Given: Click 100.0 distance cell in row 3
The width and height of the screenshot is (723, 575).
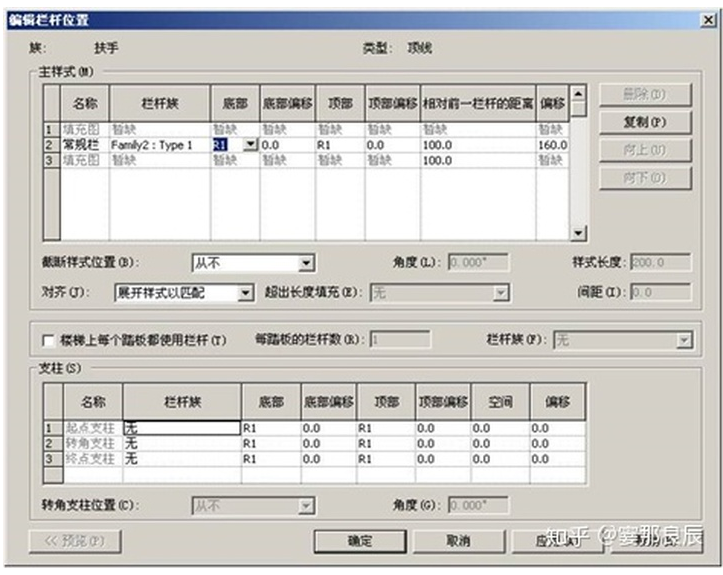Looking at the screenshot, I should coord(478,160).
